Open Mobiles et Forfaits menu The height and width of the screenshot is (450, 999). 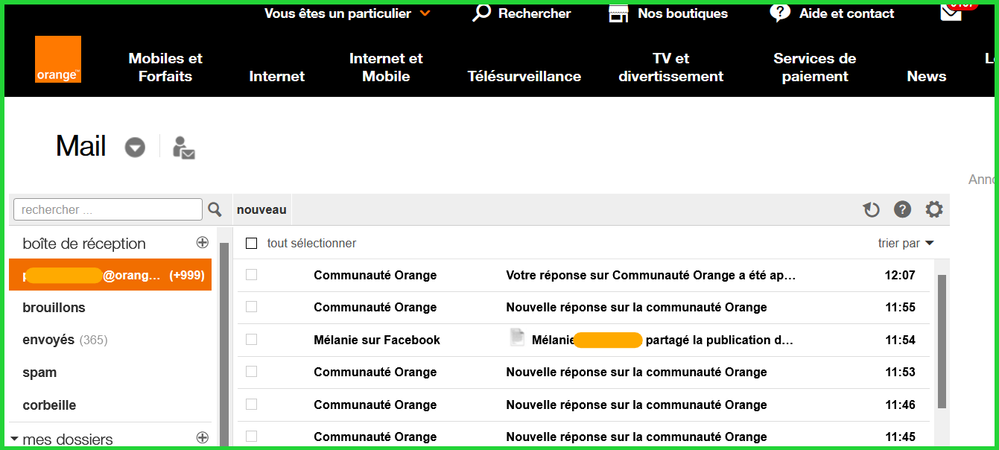(166, 68)
